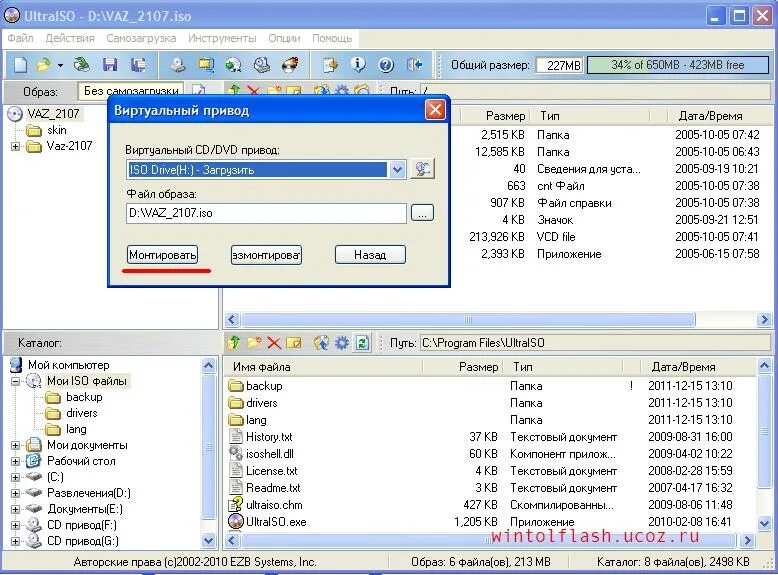This screenshot has width=778, height=575.
Task: Select VAZ_2107 root disc in image tree
Action: (x=53, y=114)
